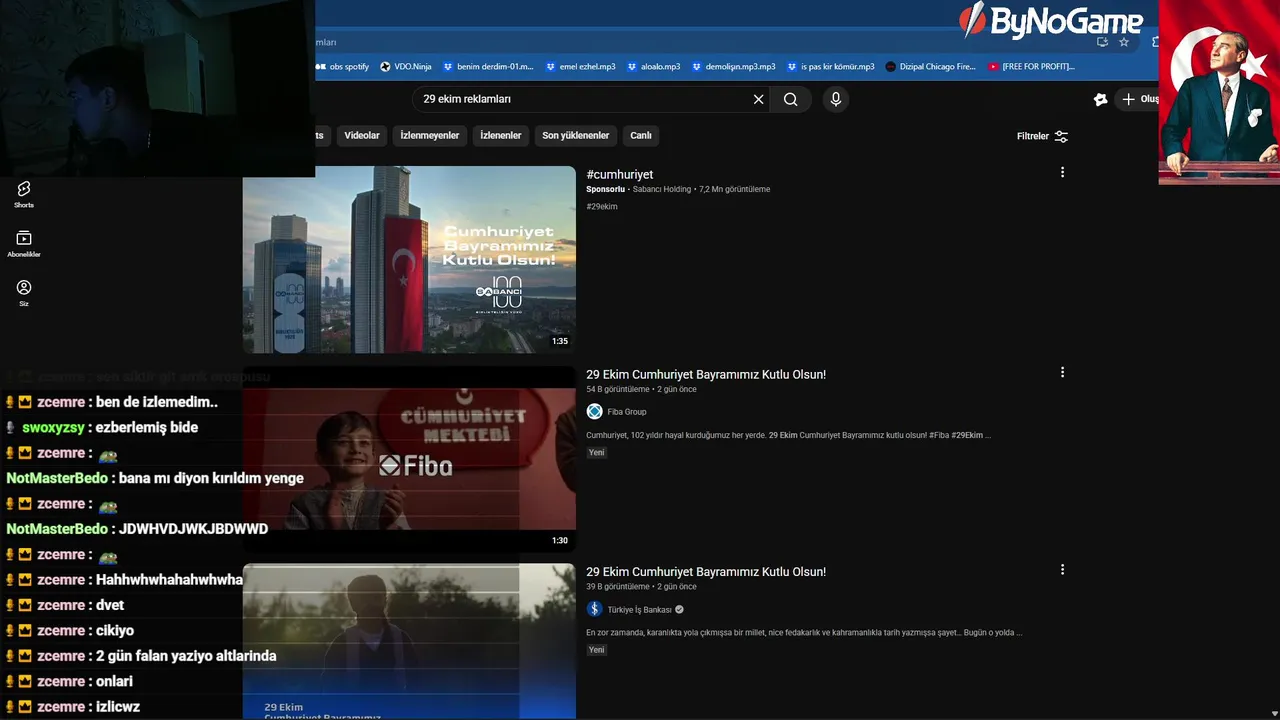Open emel ezhel.mp3 bookmark
This screenshot has height=720, width=1280.
click(581, 67)
